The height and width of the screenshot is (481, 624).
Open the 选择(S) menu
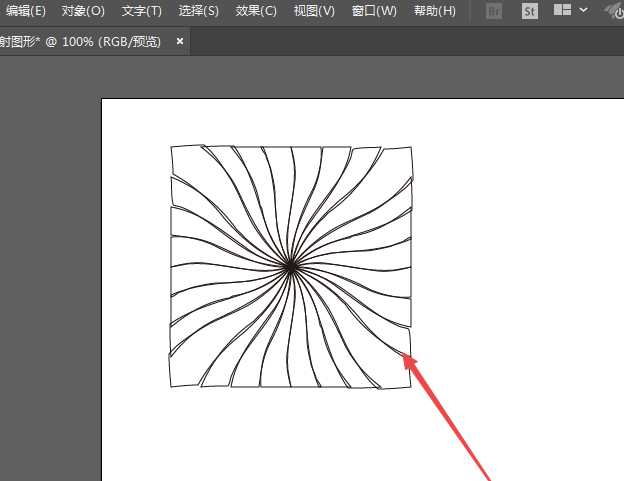pos(198,11)
